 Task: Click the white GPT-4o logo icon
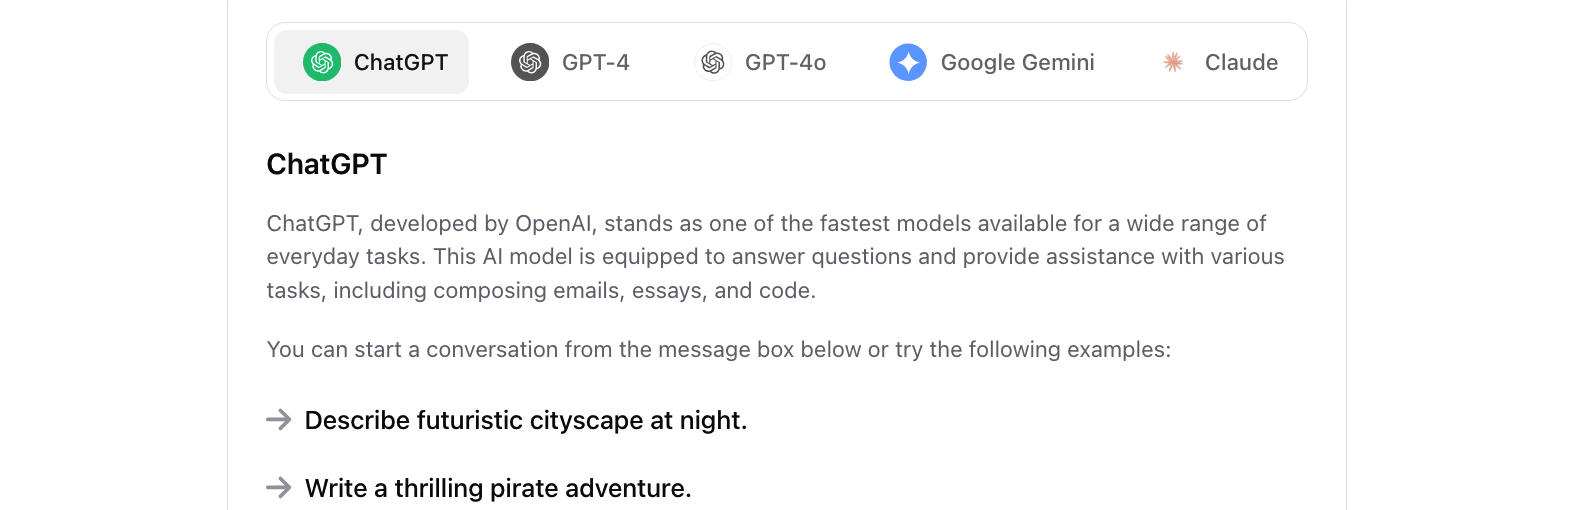(x=713, y=62)
